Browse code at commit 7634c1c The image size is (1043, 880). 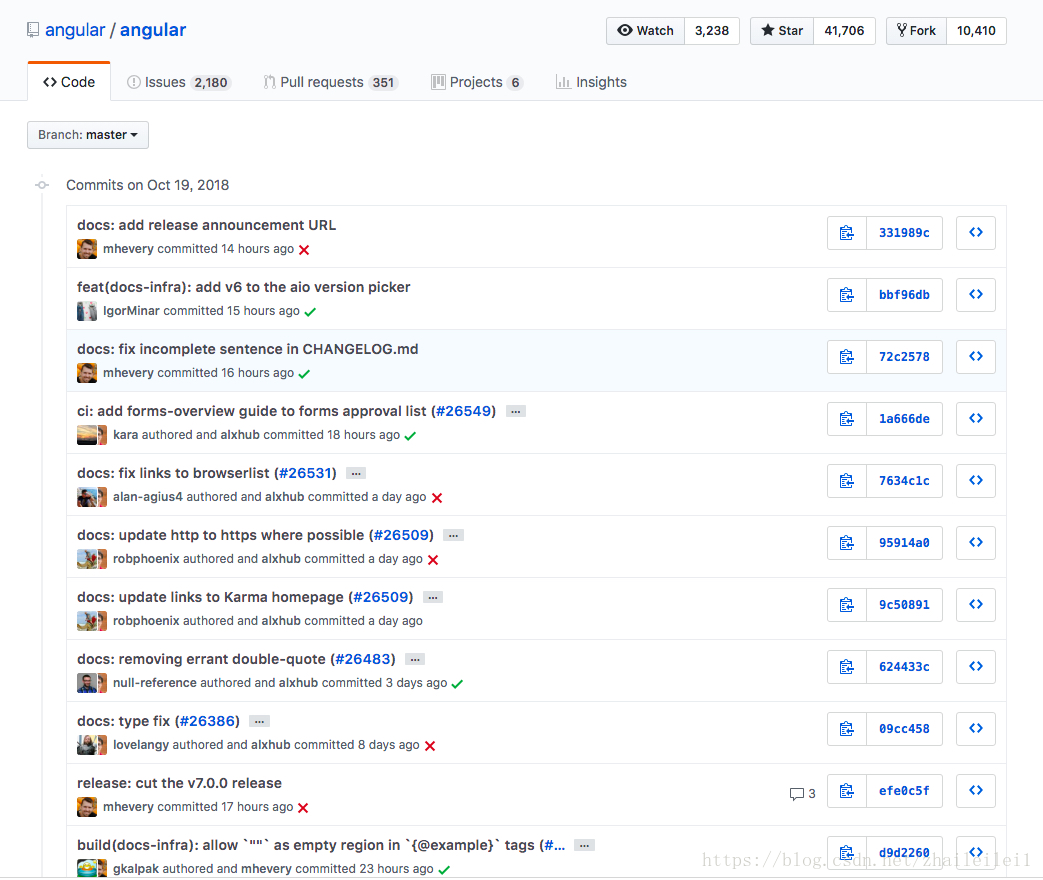point(976,481)
